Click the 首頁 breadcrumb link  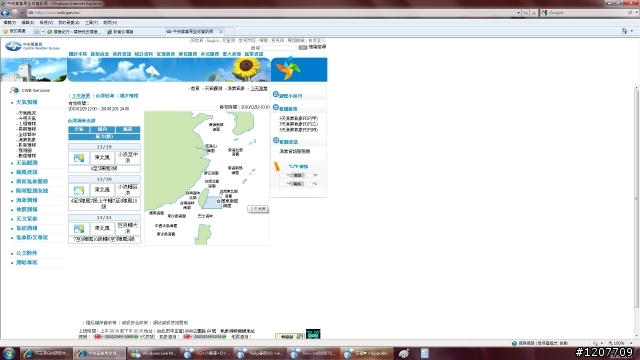click(195, 89)
